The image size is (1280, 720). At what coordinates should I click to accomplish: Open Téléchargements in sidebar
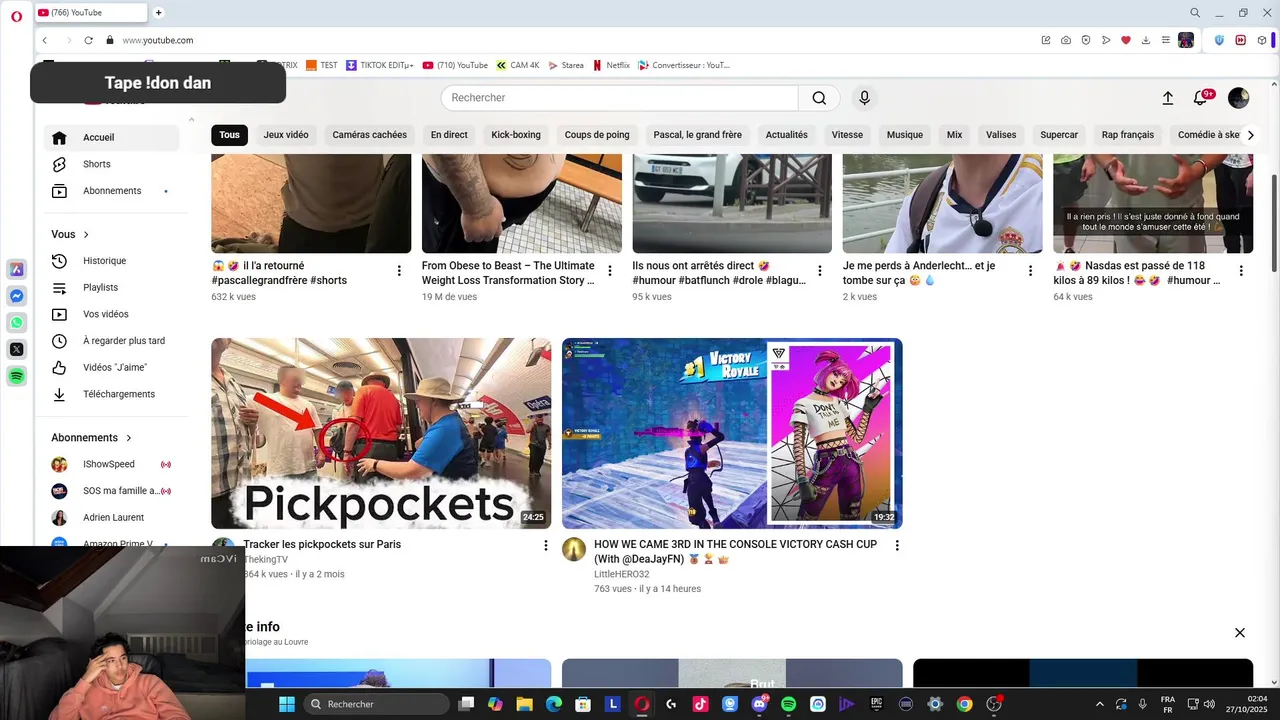[112, 394]
